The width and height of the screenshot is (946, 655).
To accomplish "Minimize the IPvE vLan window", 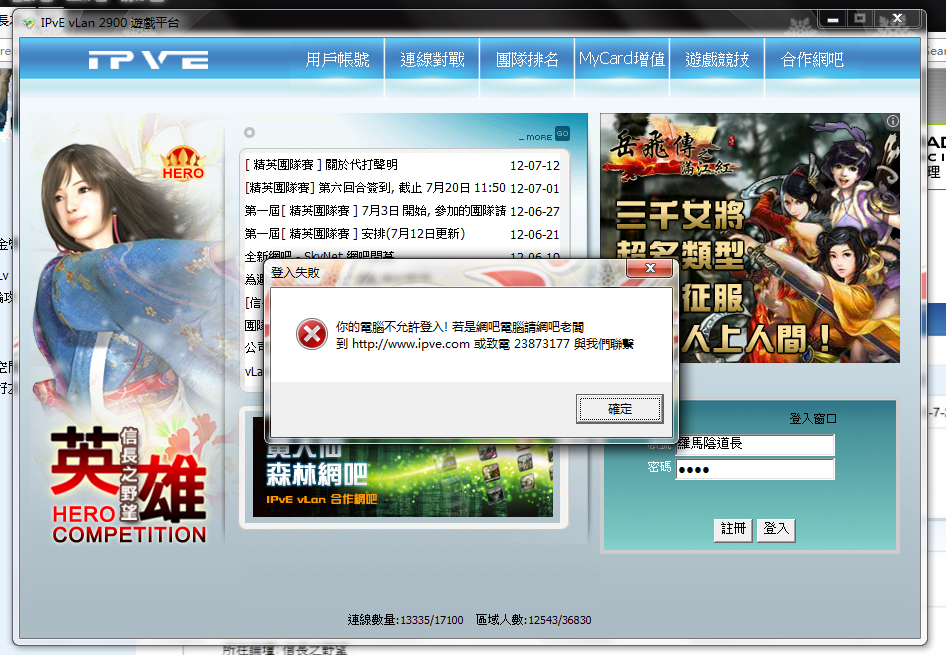I will point(833,19).
